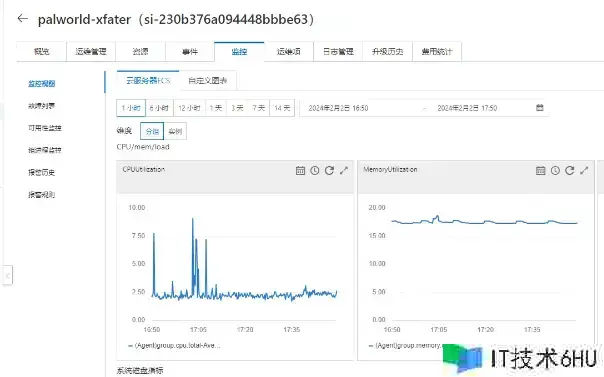Refresh the MemoryUtilization chart
Image resolution: width=604 pixels, height=377 pixels.
569,170
